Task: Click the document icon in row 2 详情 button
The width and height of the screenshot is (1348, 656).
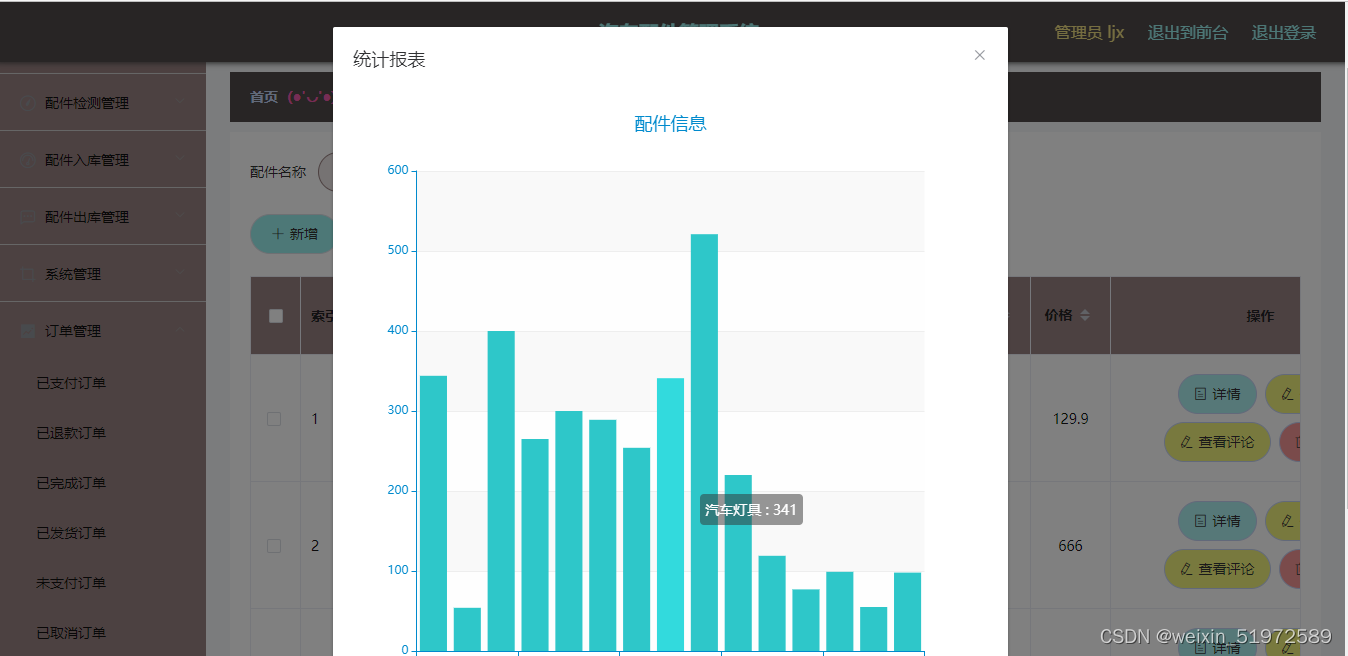Action: pos(1201,521)
